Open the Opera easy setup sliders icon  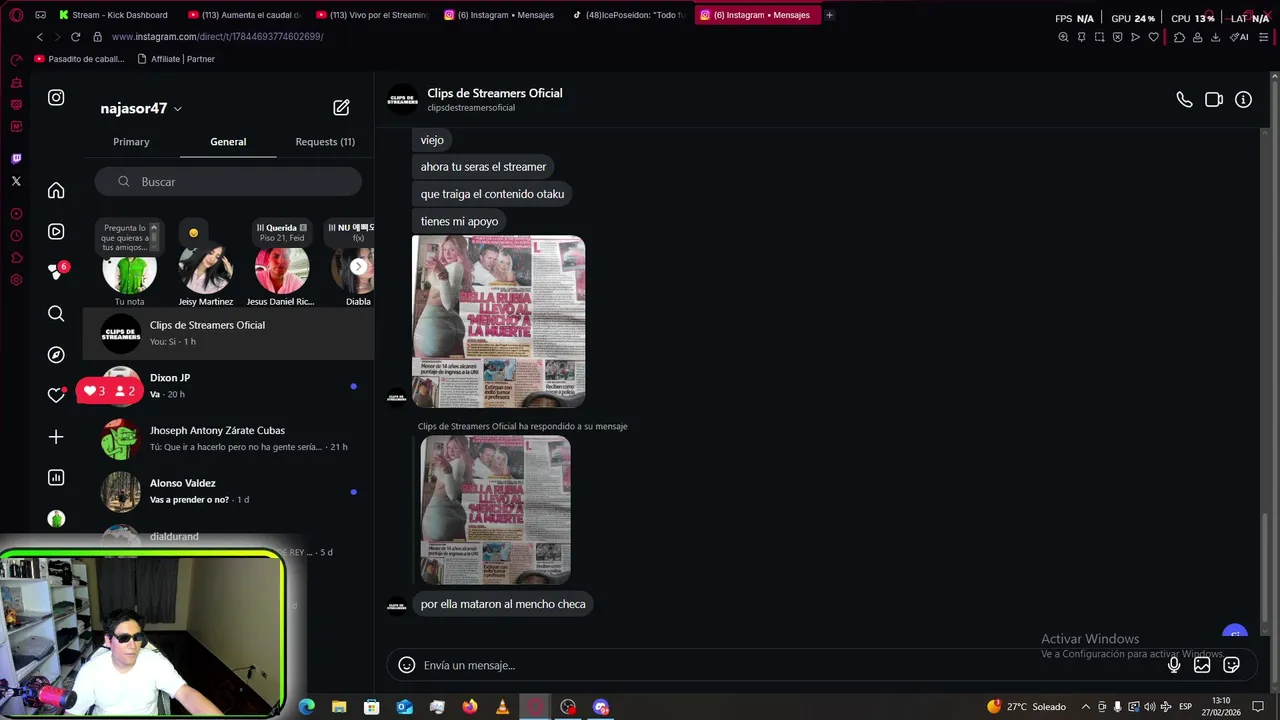coord(1264,37)
